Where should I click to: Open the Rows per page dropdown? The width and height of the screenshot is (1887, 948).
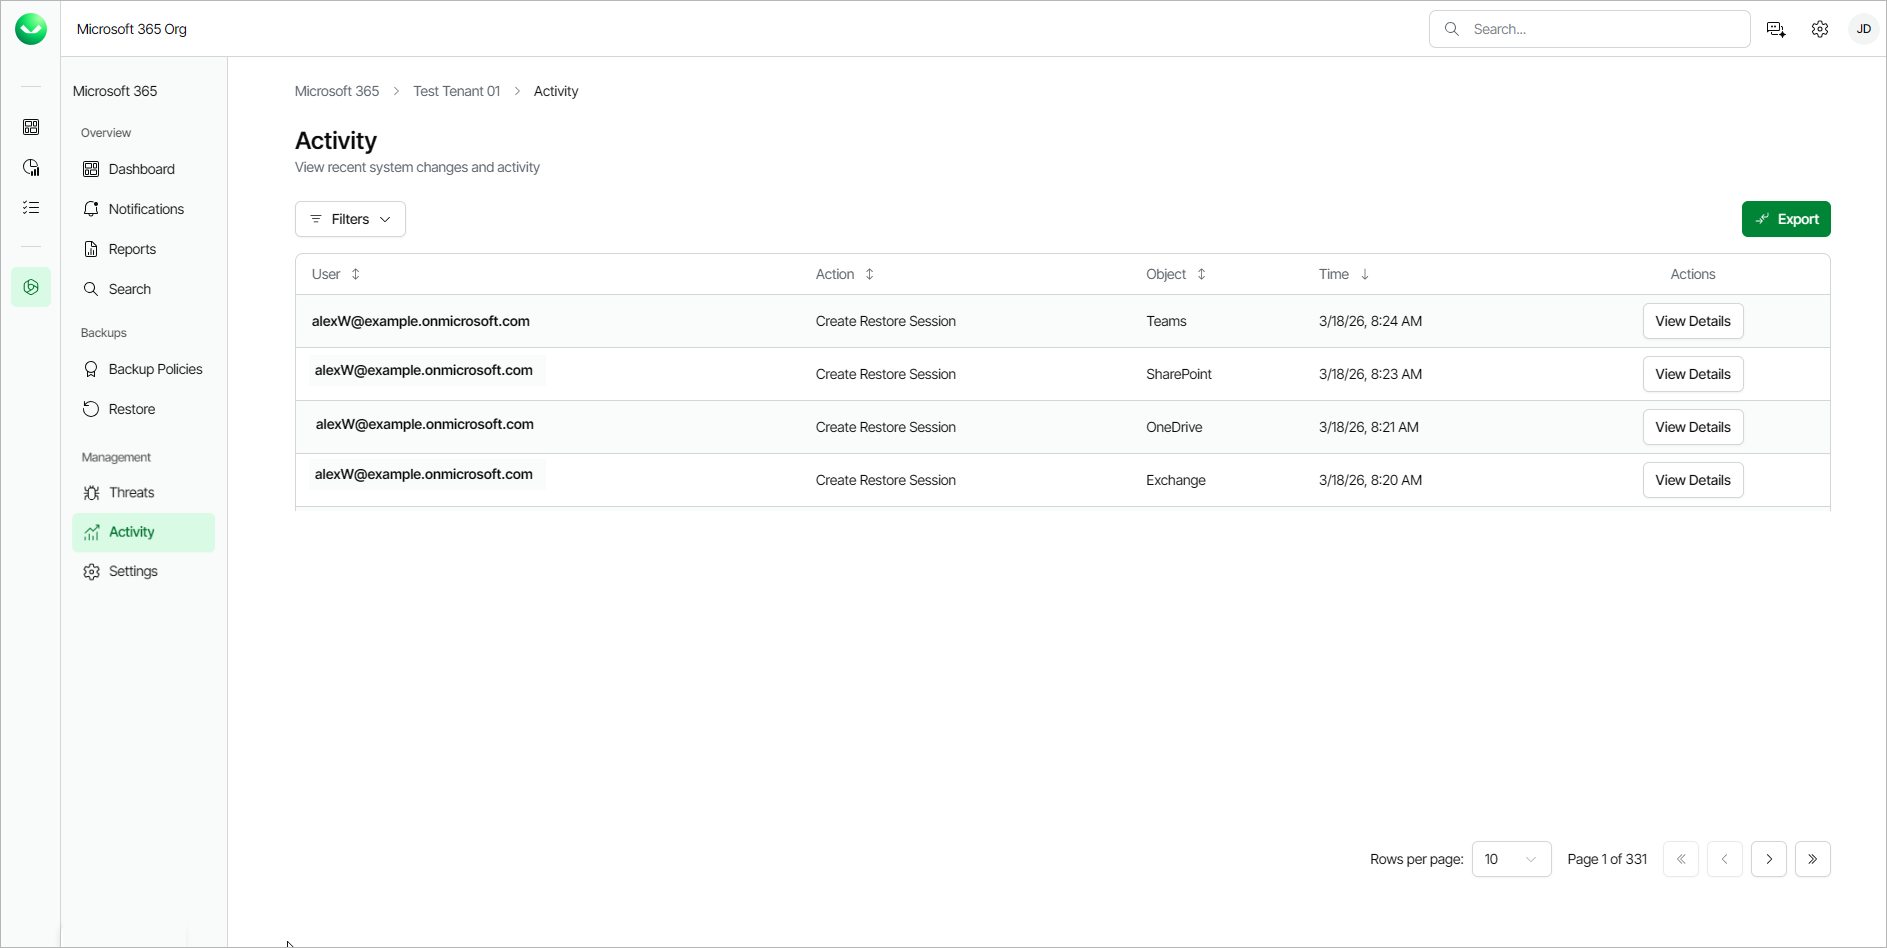1511,859
